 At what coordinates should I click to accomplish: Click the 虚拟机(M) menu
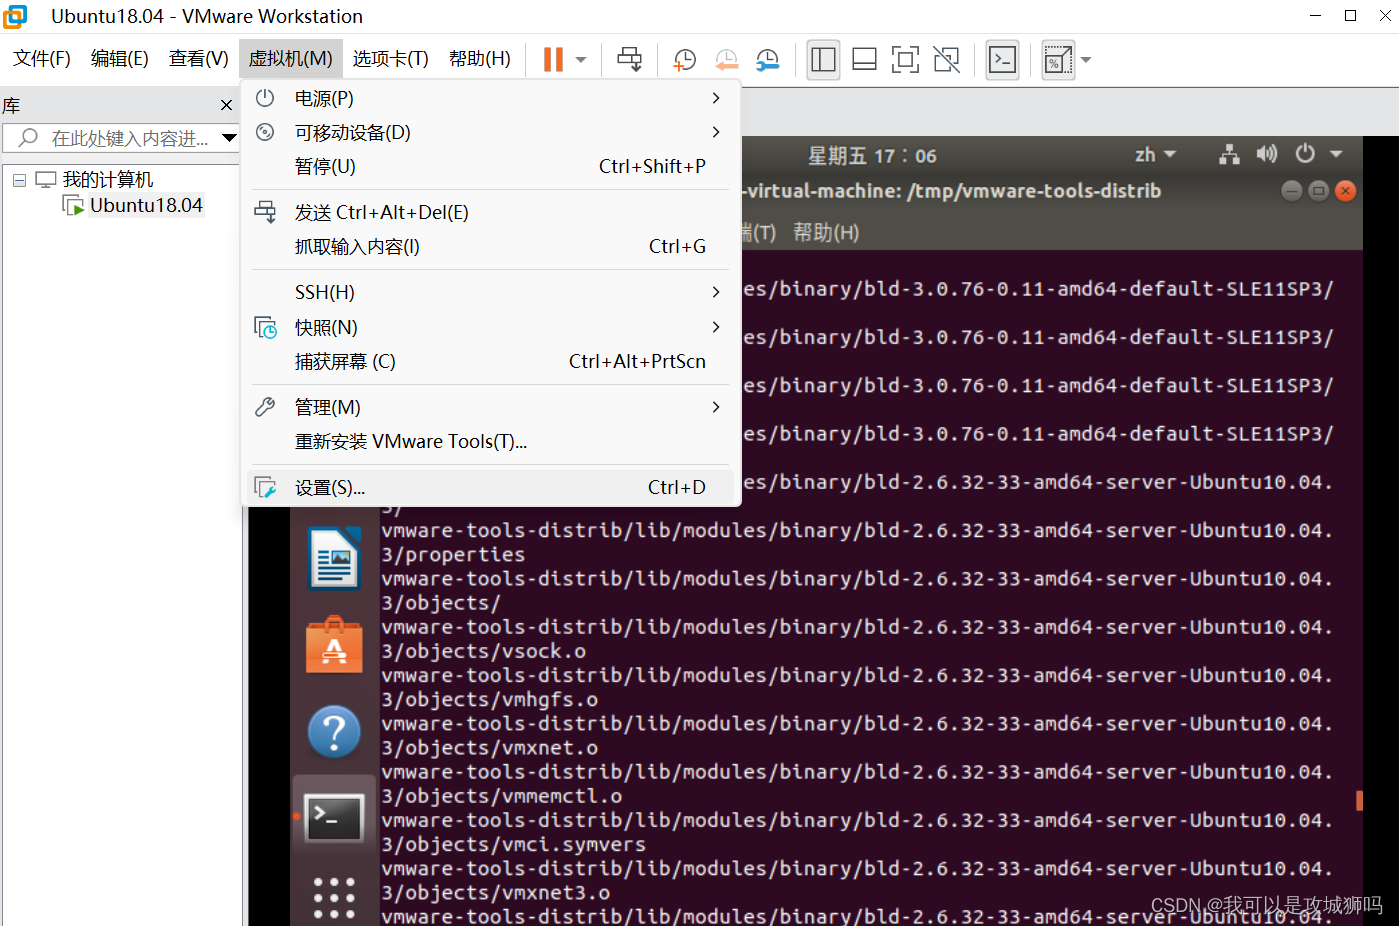point(291,59)
